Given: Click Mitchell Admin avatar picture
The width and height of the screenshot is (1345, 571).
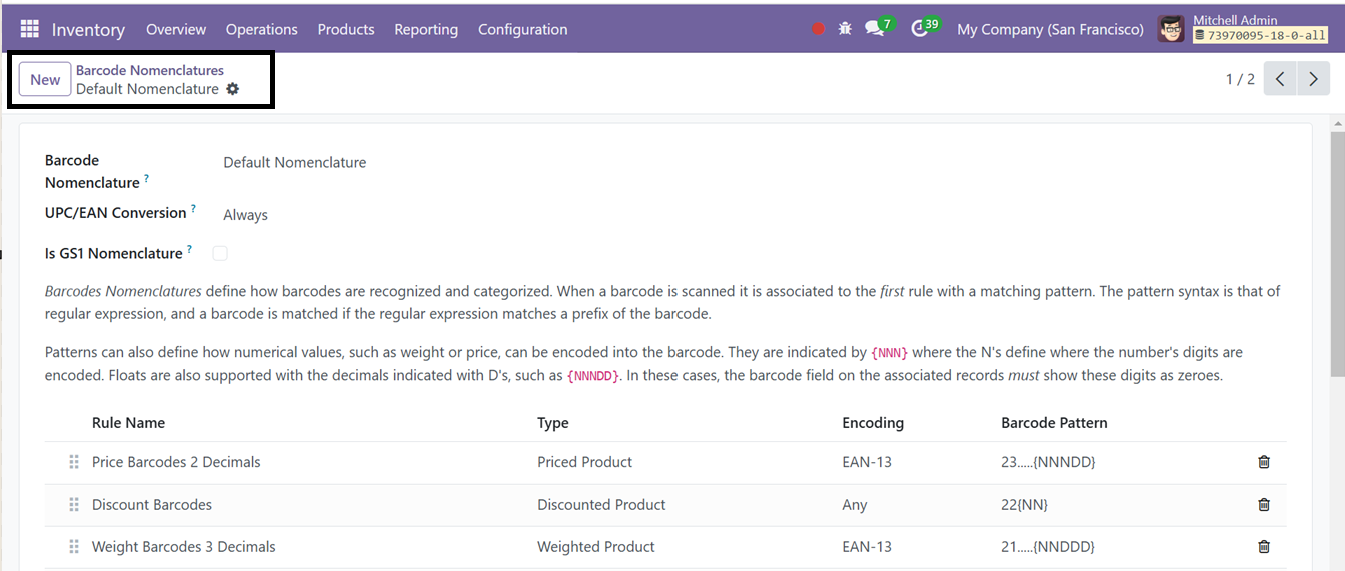Looking at the screenshot, I should [x=1172, y=29].
